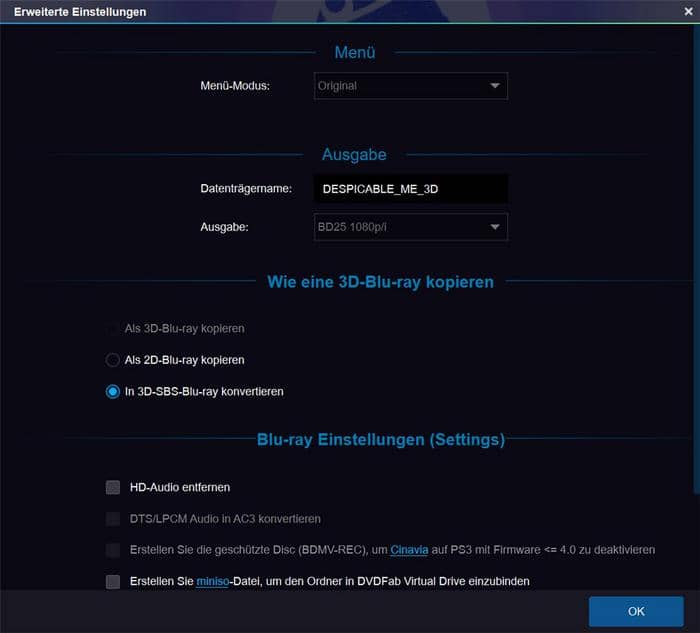
Task: Click the Ausgabe section heading
Action: tap(354, 154)
